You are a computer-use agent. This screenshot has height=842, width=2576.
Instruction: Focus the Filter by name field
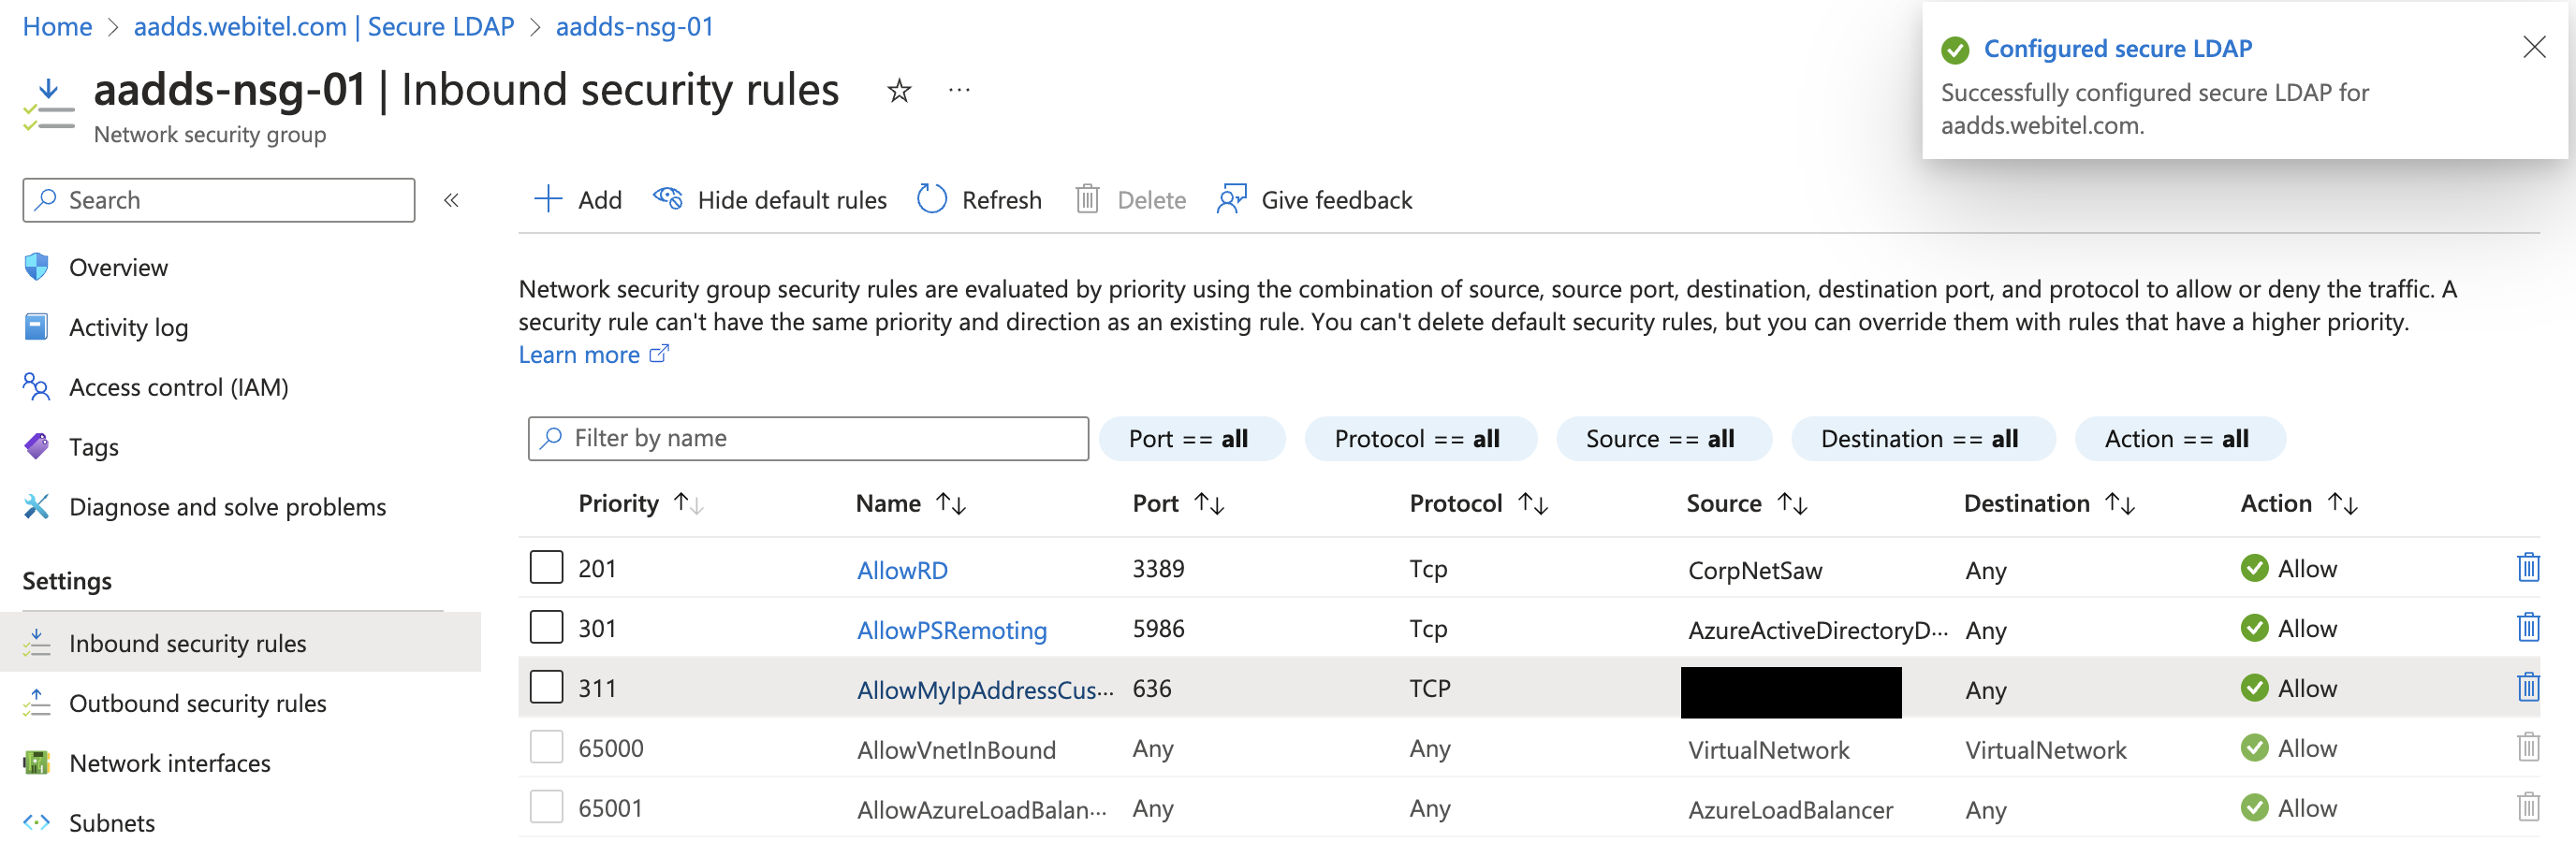(808, 439)
